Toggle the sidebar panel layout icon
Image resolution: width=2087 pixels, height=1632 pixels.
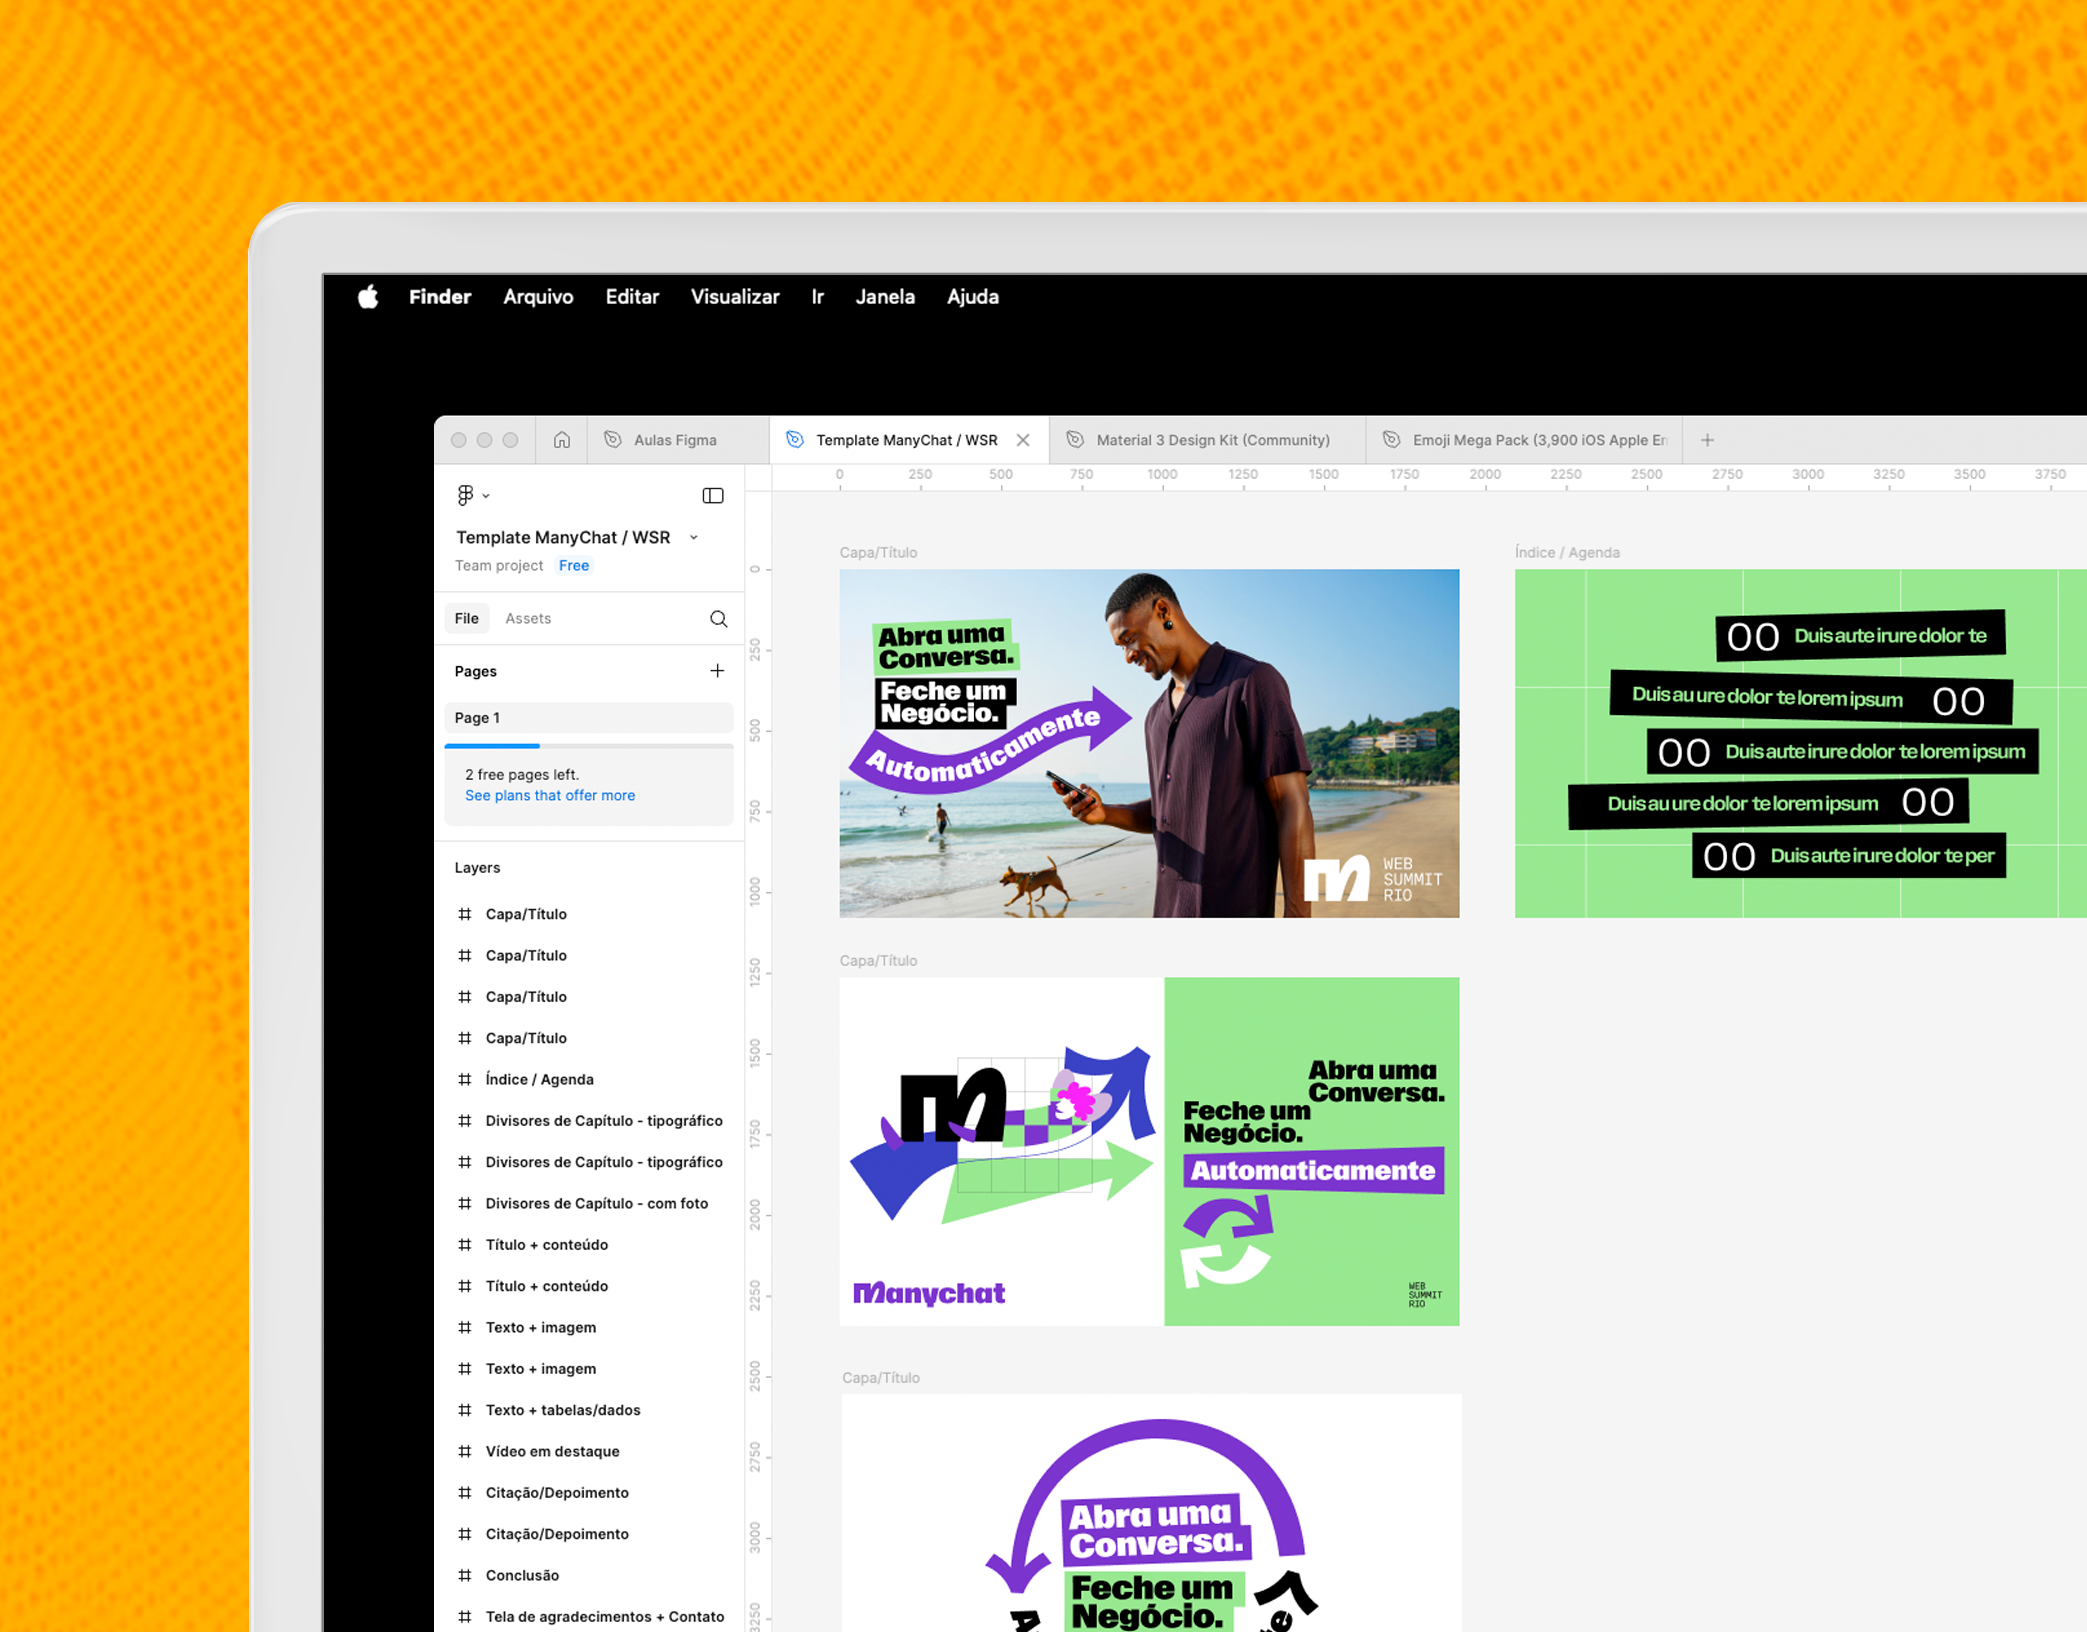coord(713,496)
